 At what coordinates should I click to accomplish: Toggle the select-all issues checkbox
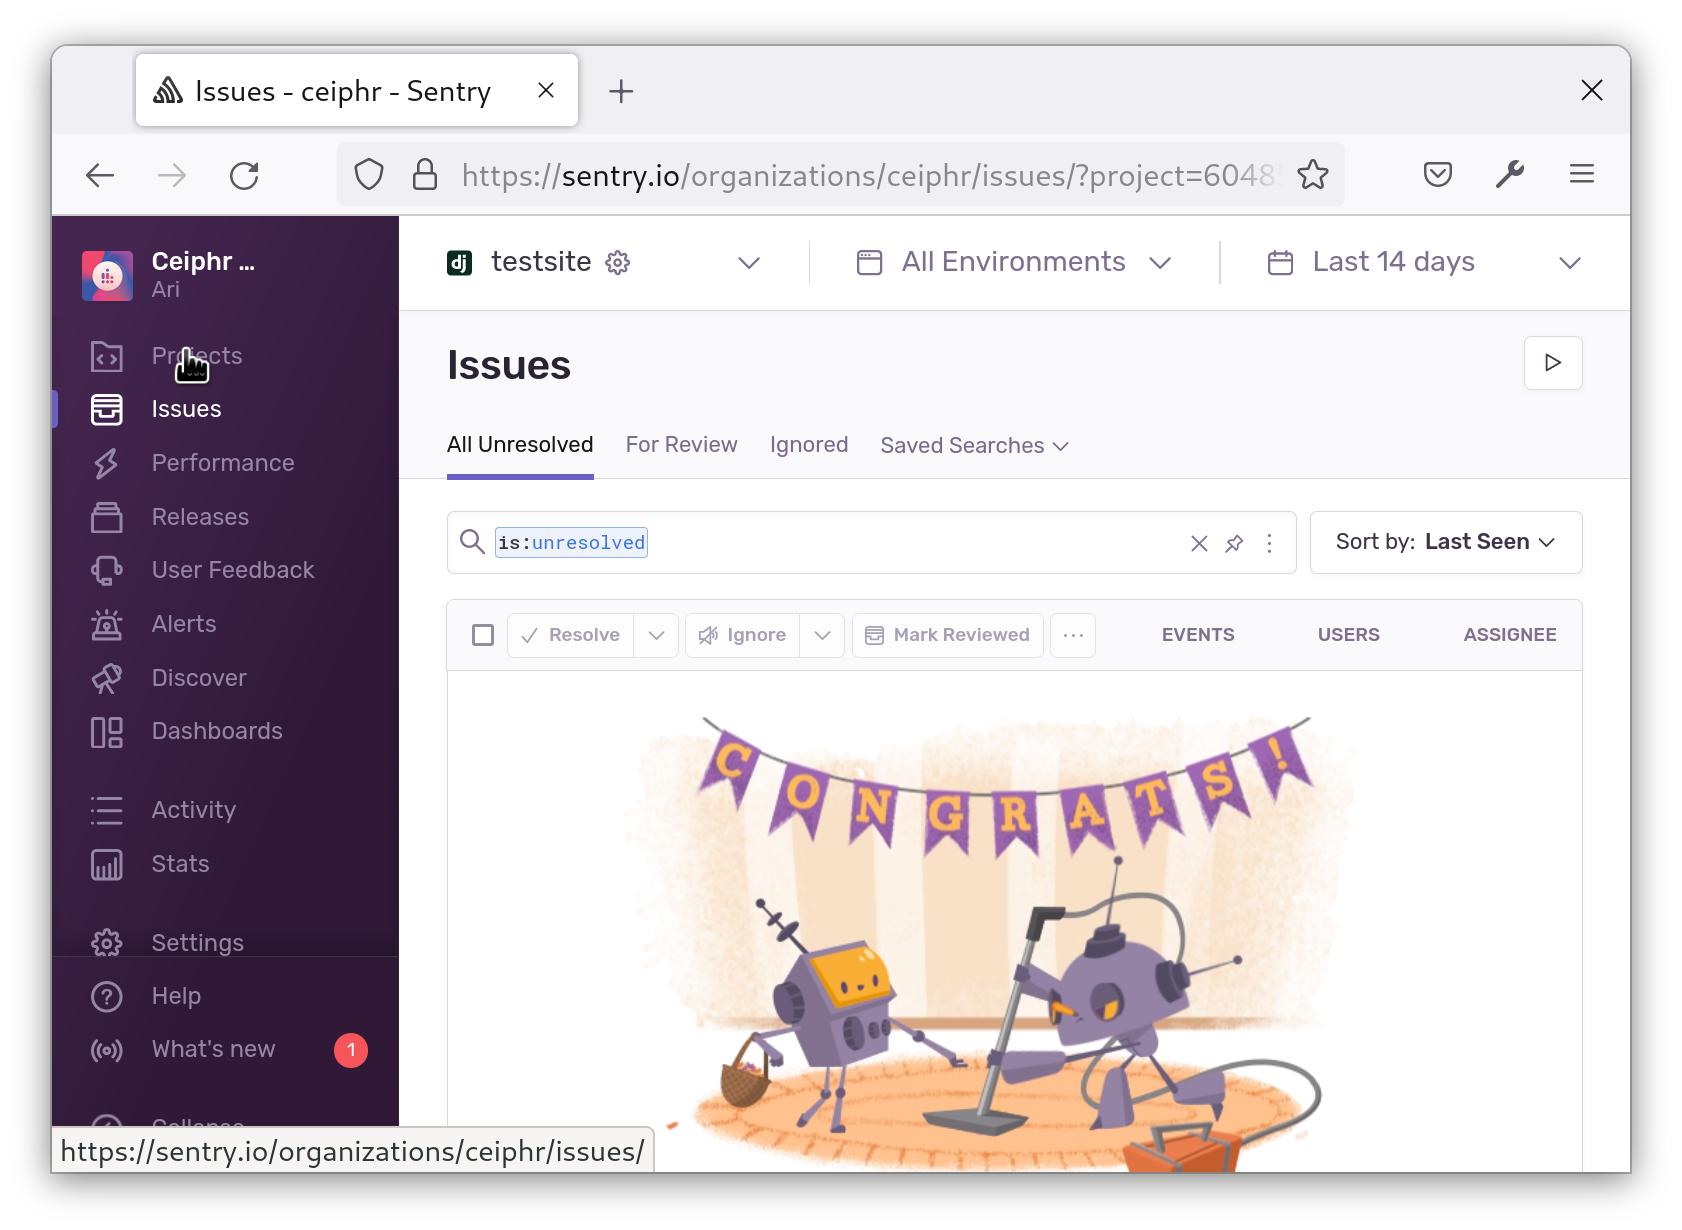482,635
